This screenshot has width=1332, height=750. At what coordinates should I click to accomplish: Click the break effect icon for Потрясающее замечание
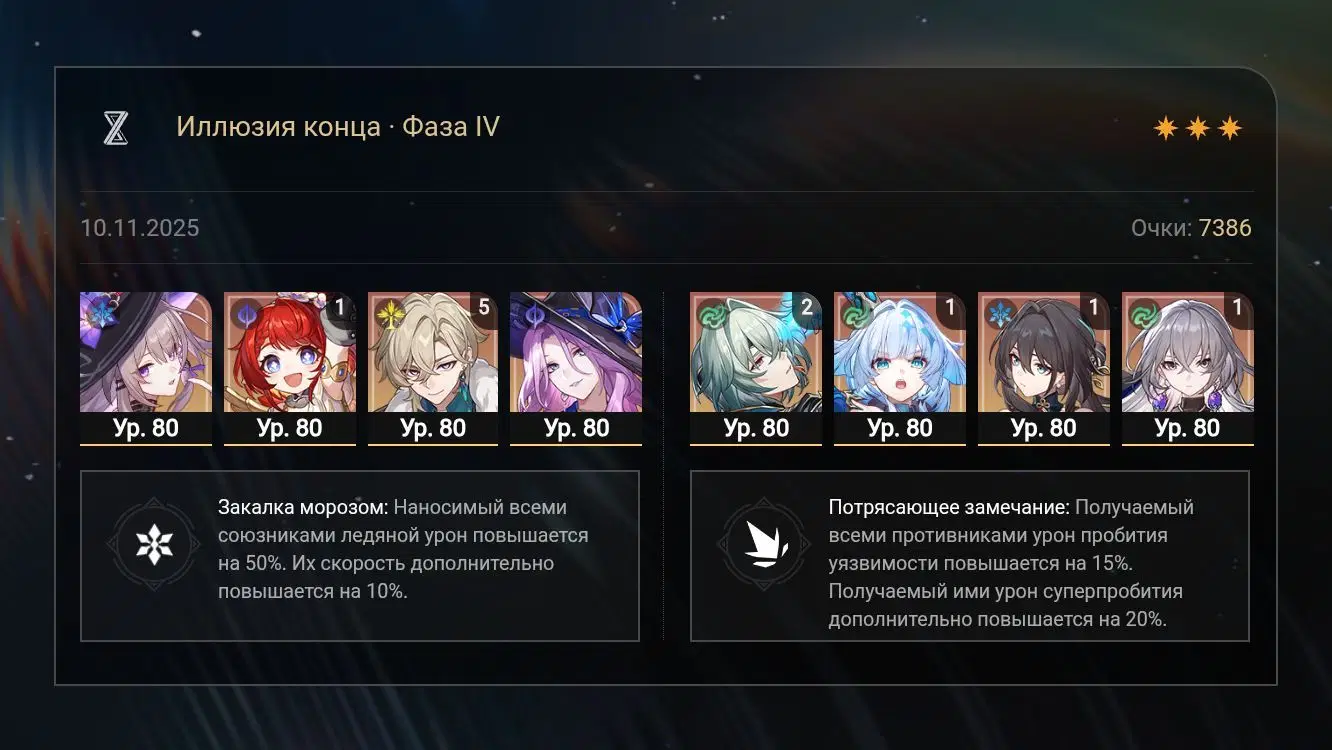coord(765,544)
